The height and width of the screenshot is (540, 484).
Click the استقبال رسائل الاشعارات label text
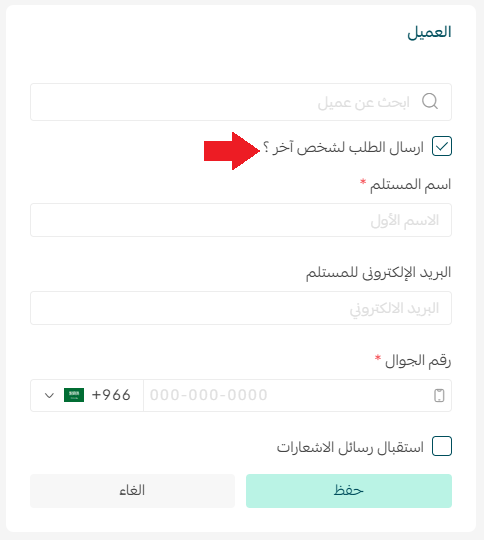click(350, 447)
